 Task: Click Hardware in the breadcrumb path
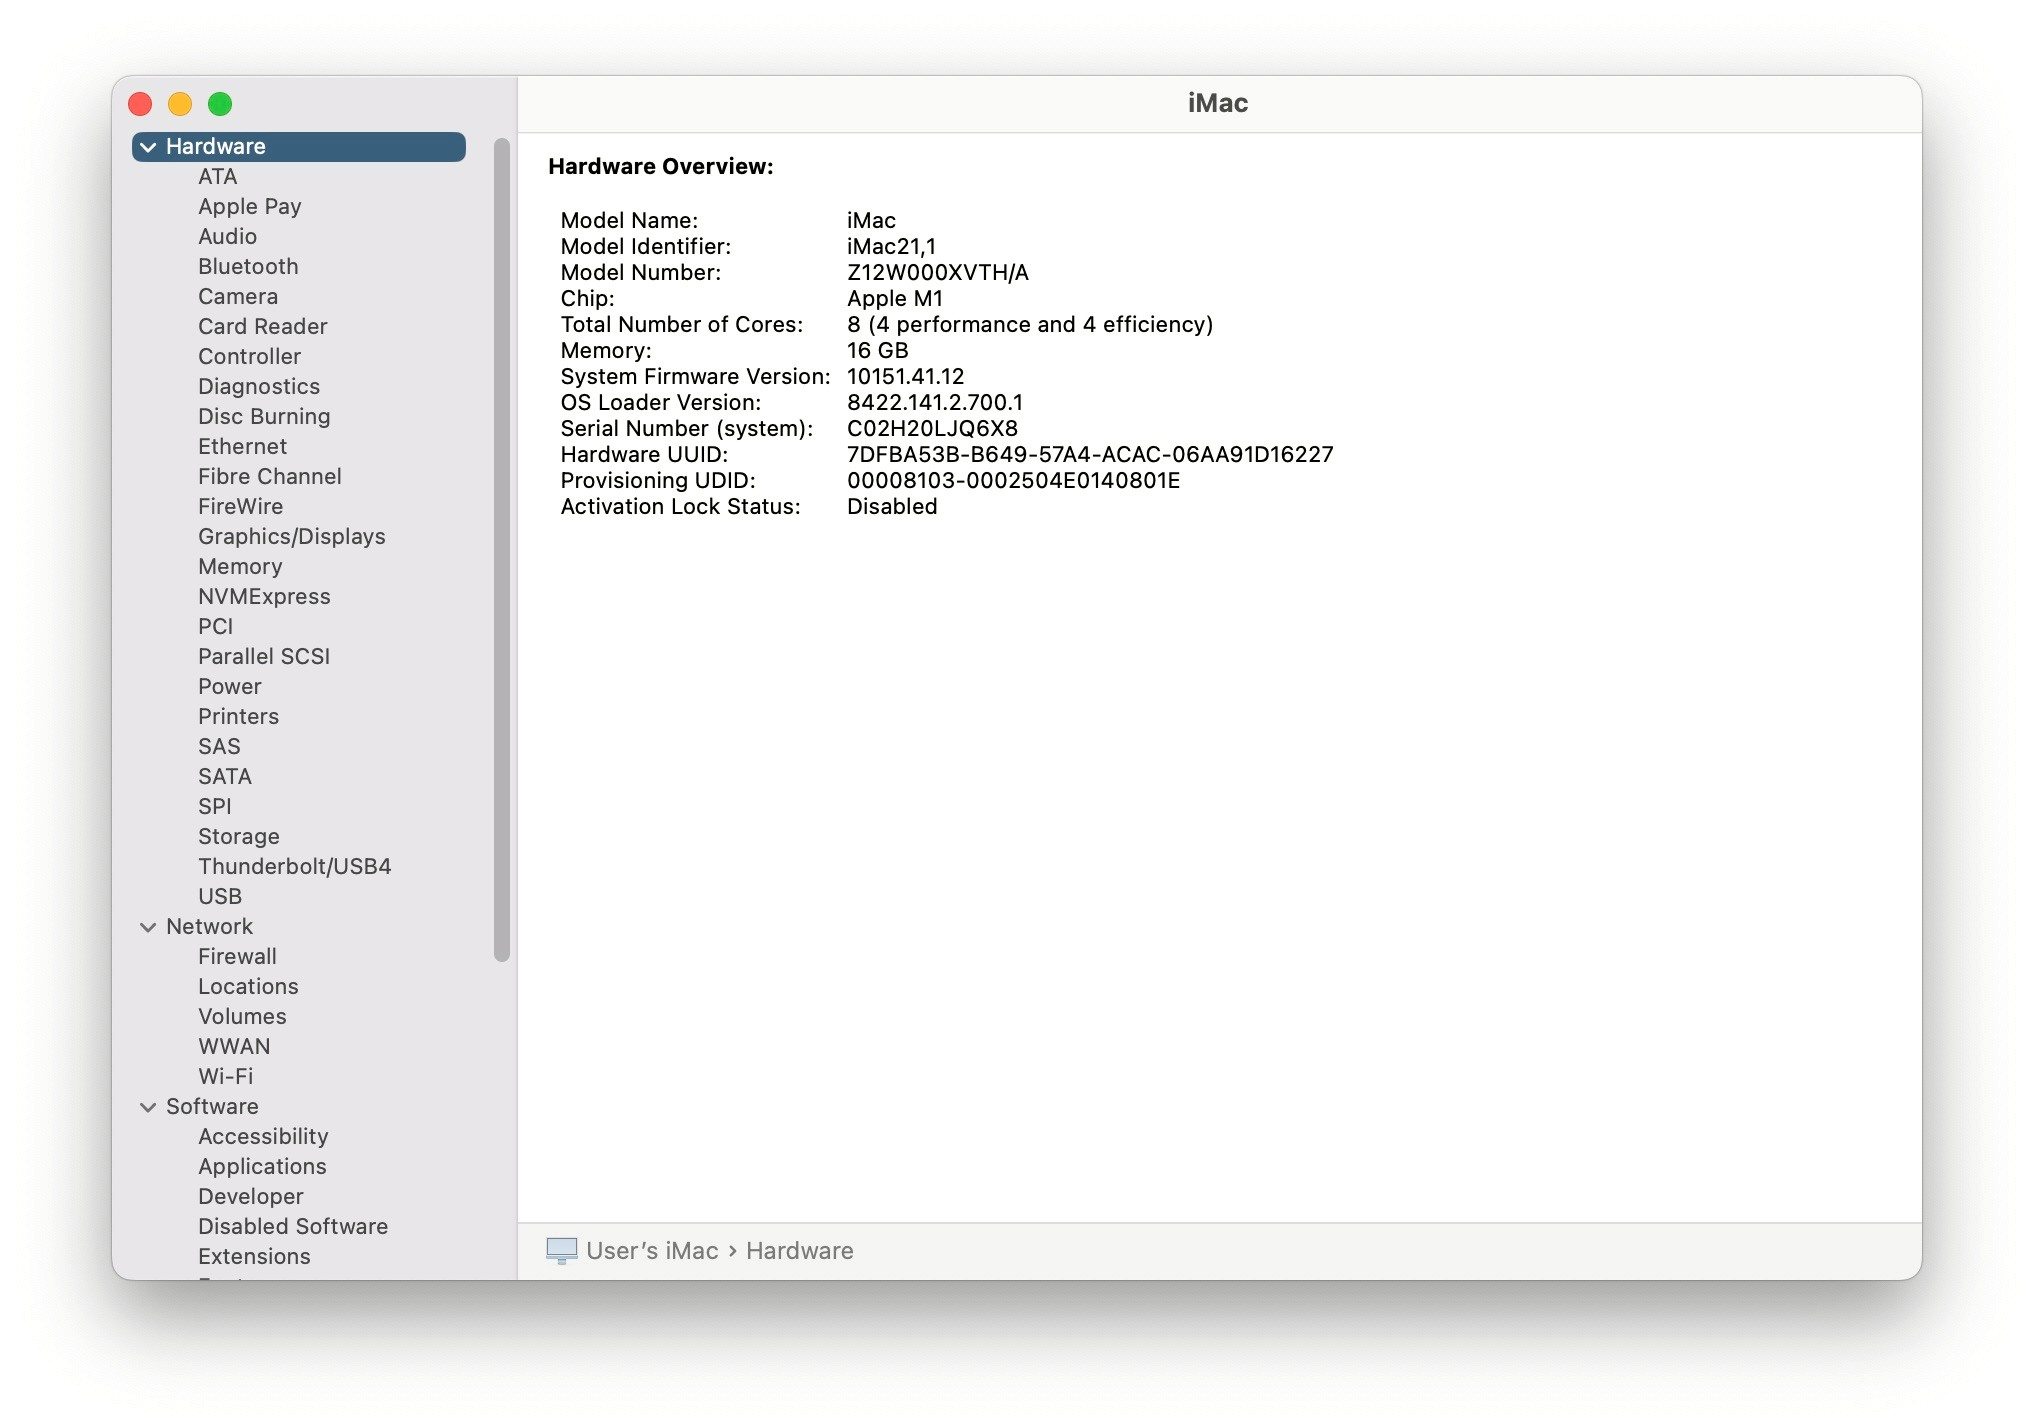coord(799,1250)
